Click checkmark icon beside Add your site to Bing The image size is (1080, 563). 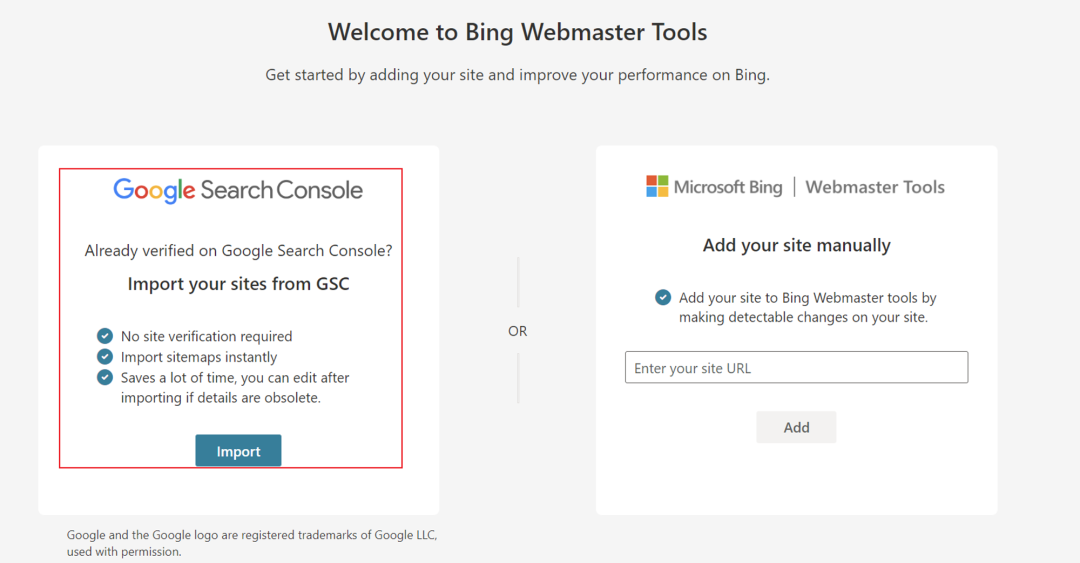(x=663, y=297)
